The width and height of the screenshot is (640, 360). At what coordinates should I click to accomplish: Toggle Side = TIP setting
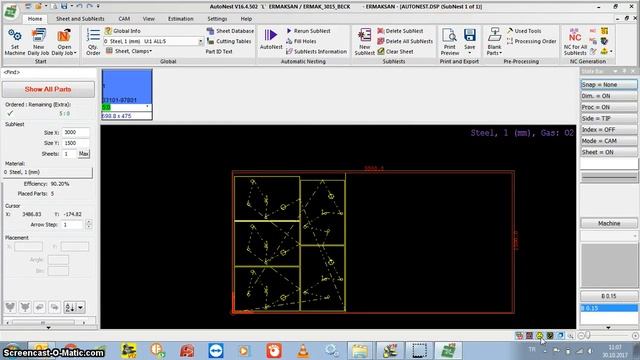coord(609,118)
